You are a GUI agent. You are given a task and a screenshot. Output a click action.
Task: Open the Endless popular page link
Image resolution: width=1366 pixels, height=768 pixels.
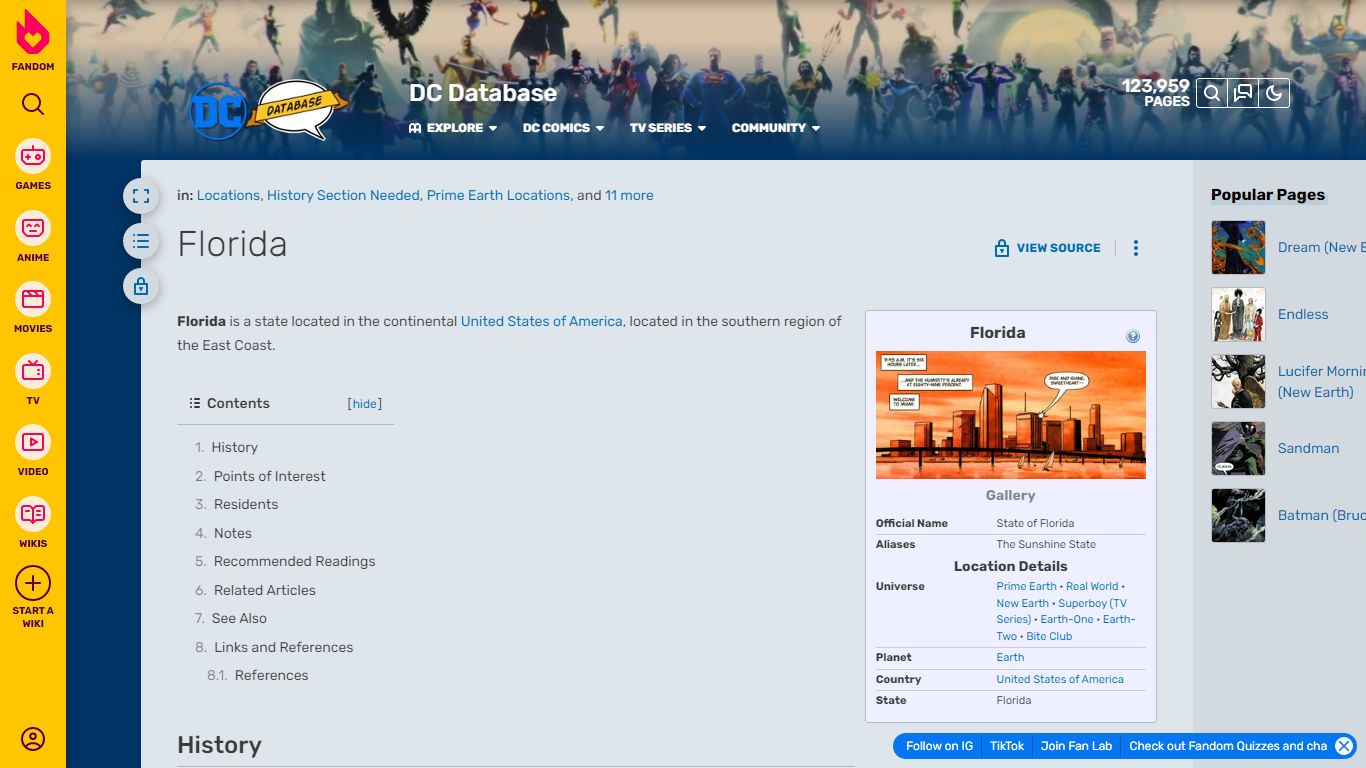[1303, 314]
